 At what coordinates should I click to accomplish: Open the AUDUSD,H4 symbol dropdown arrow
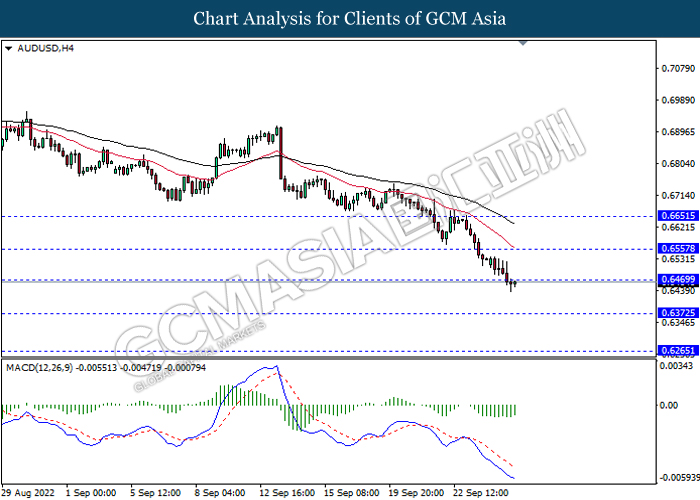8,49
